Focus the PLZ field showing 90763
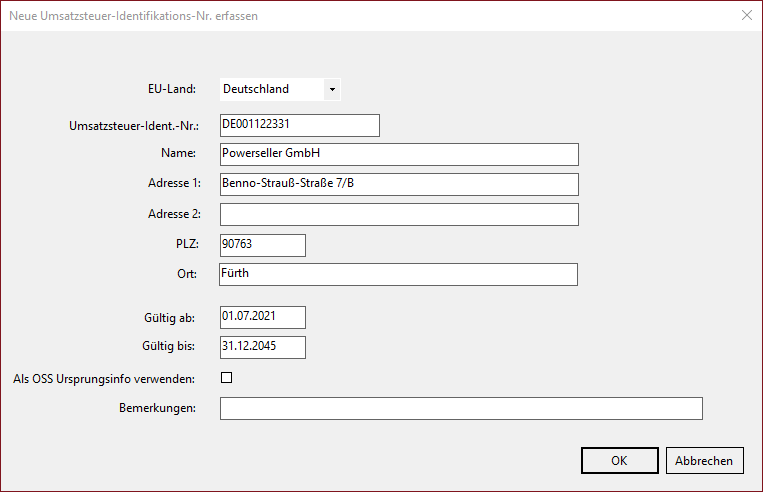The width and height of the screenshot is (763, 492). pos(262,245)
